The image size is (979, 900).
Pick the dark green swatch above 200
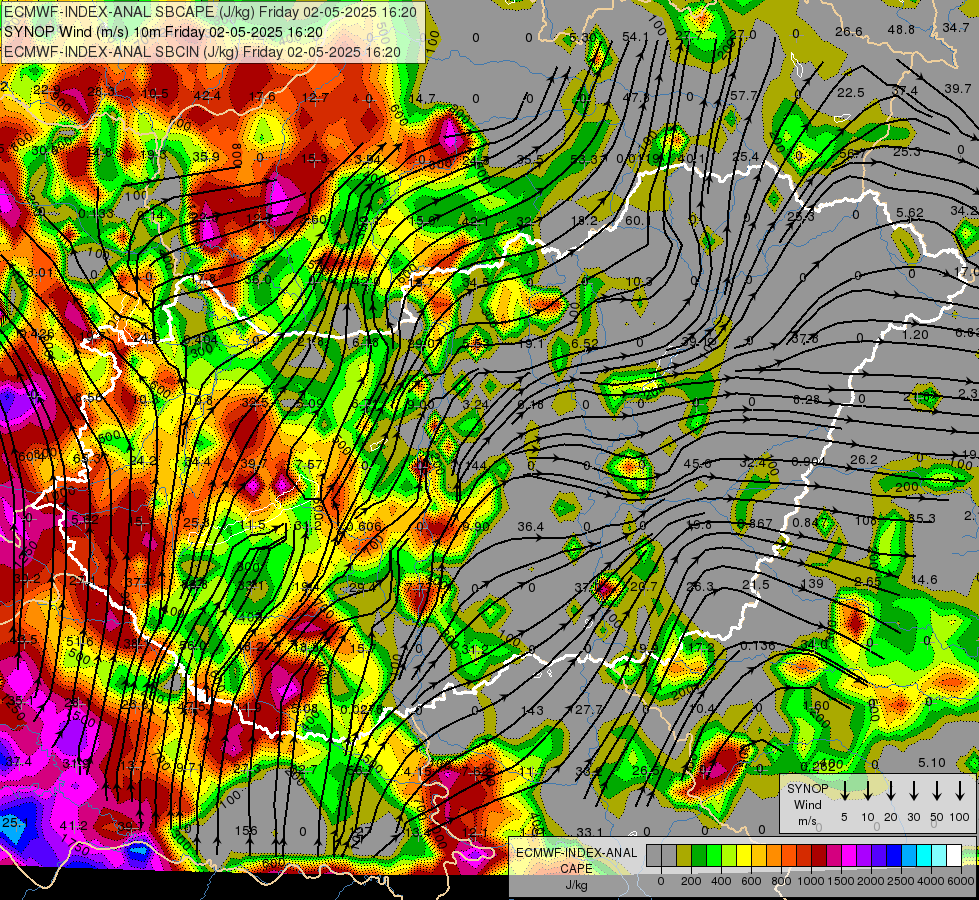pos(699,856)
